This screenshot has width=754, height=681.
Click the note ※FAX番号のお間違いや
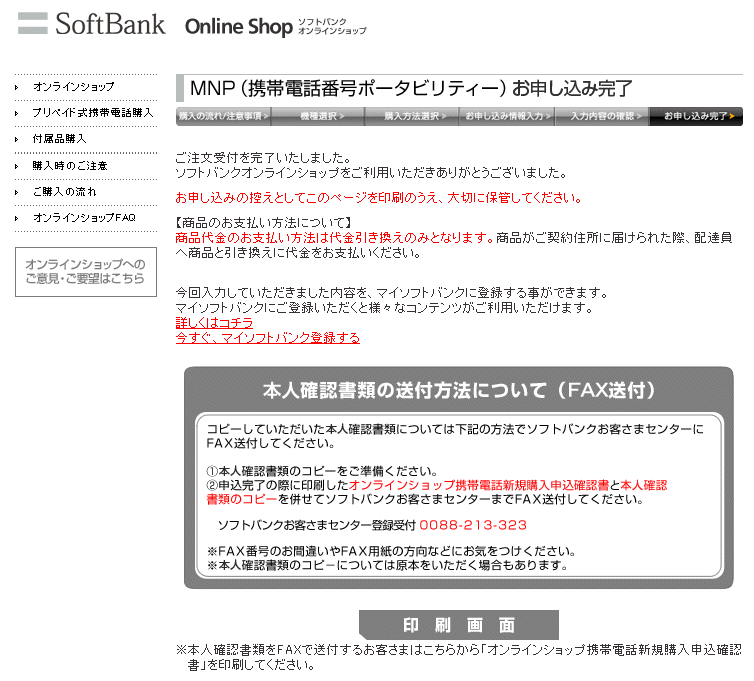(x=391, y=551)
